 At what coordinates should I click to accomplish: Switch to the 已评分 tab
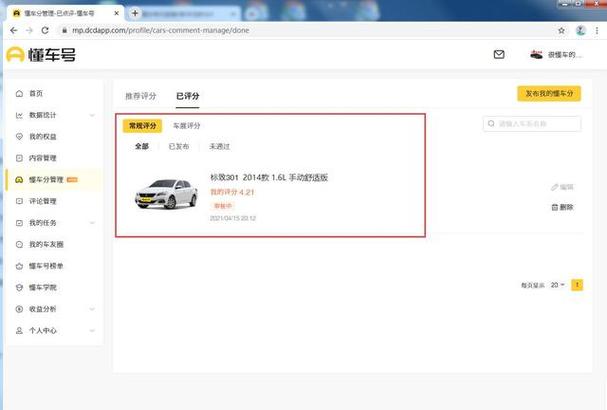point(188,96)
